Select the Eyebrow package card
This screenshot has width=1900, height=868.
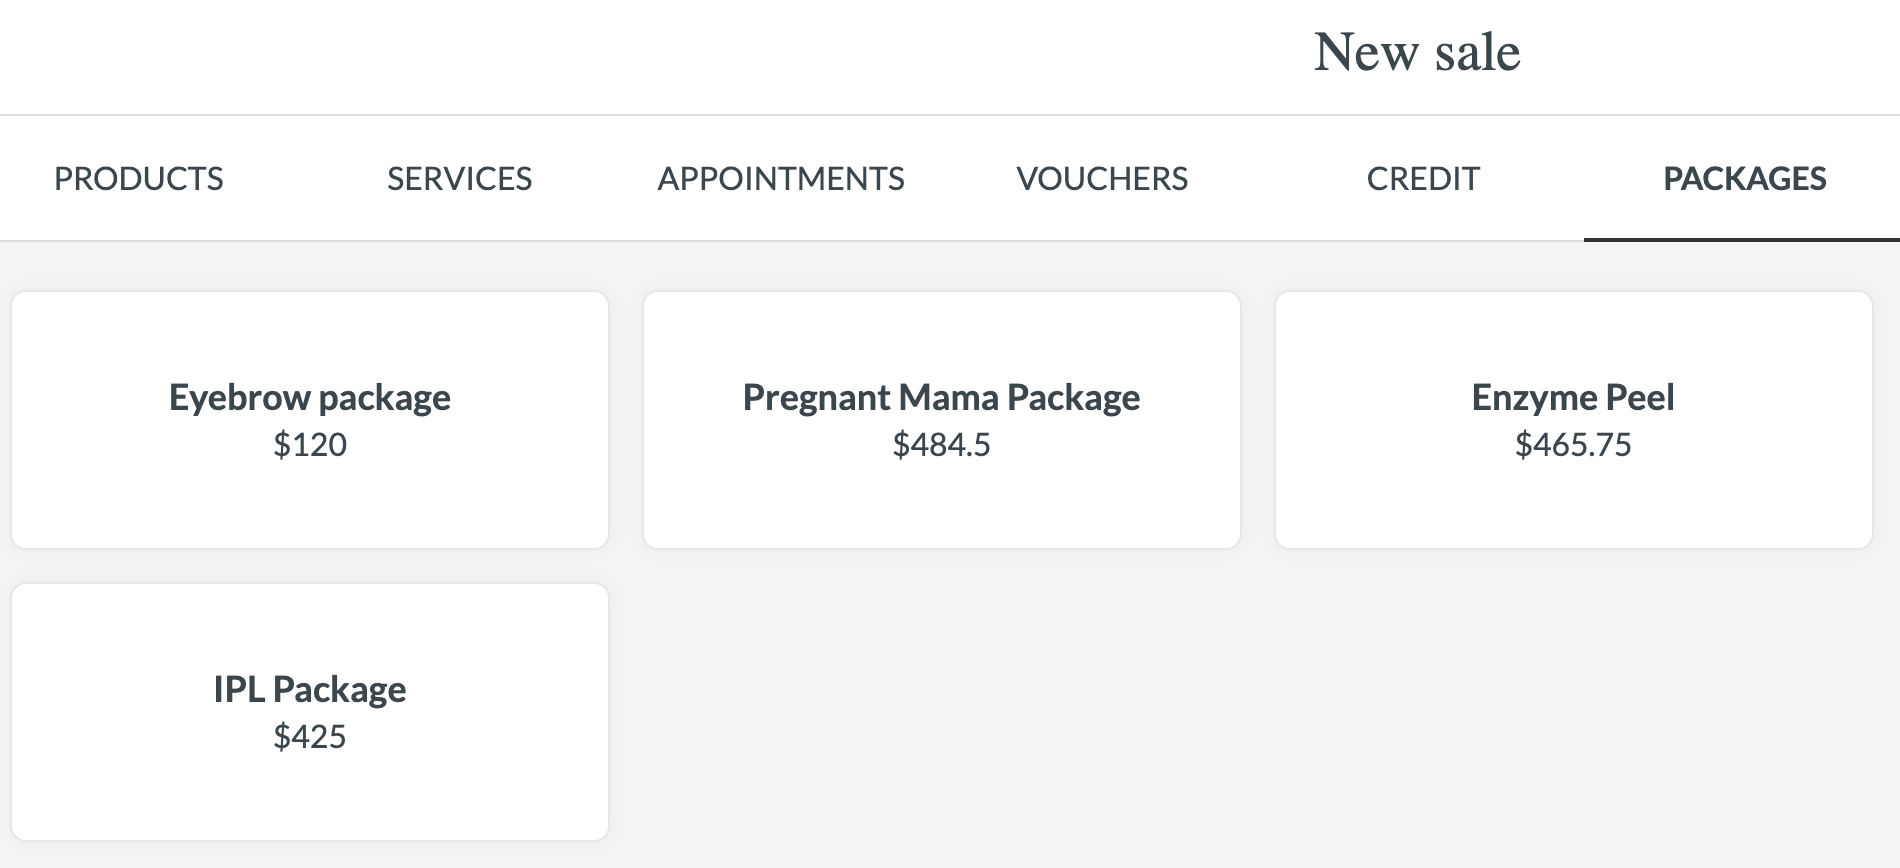310,420
